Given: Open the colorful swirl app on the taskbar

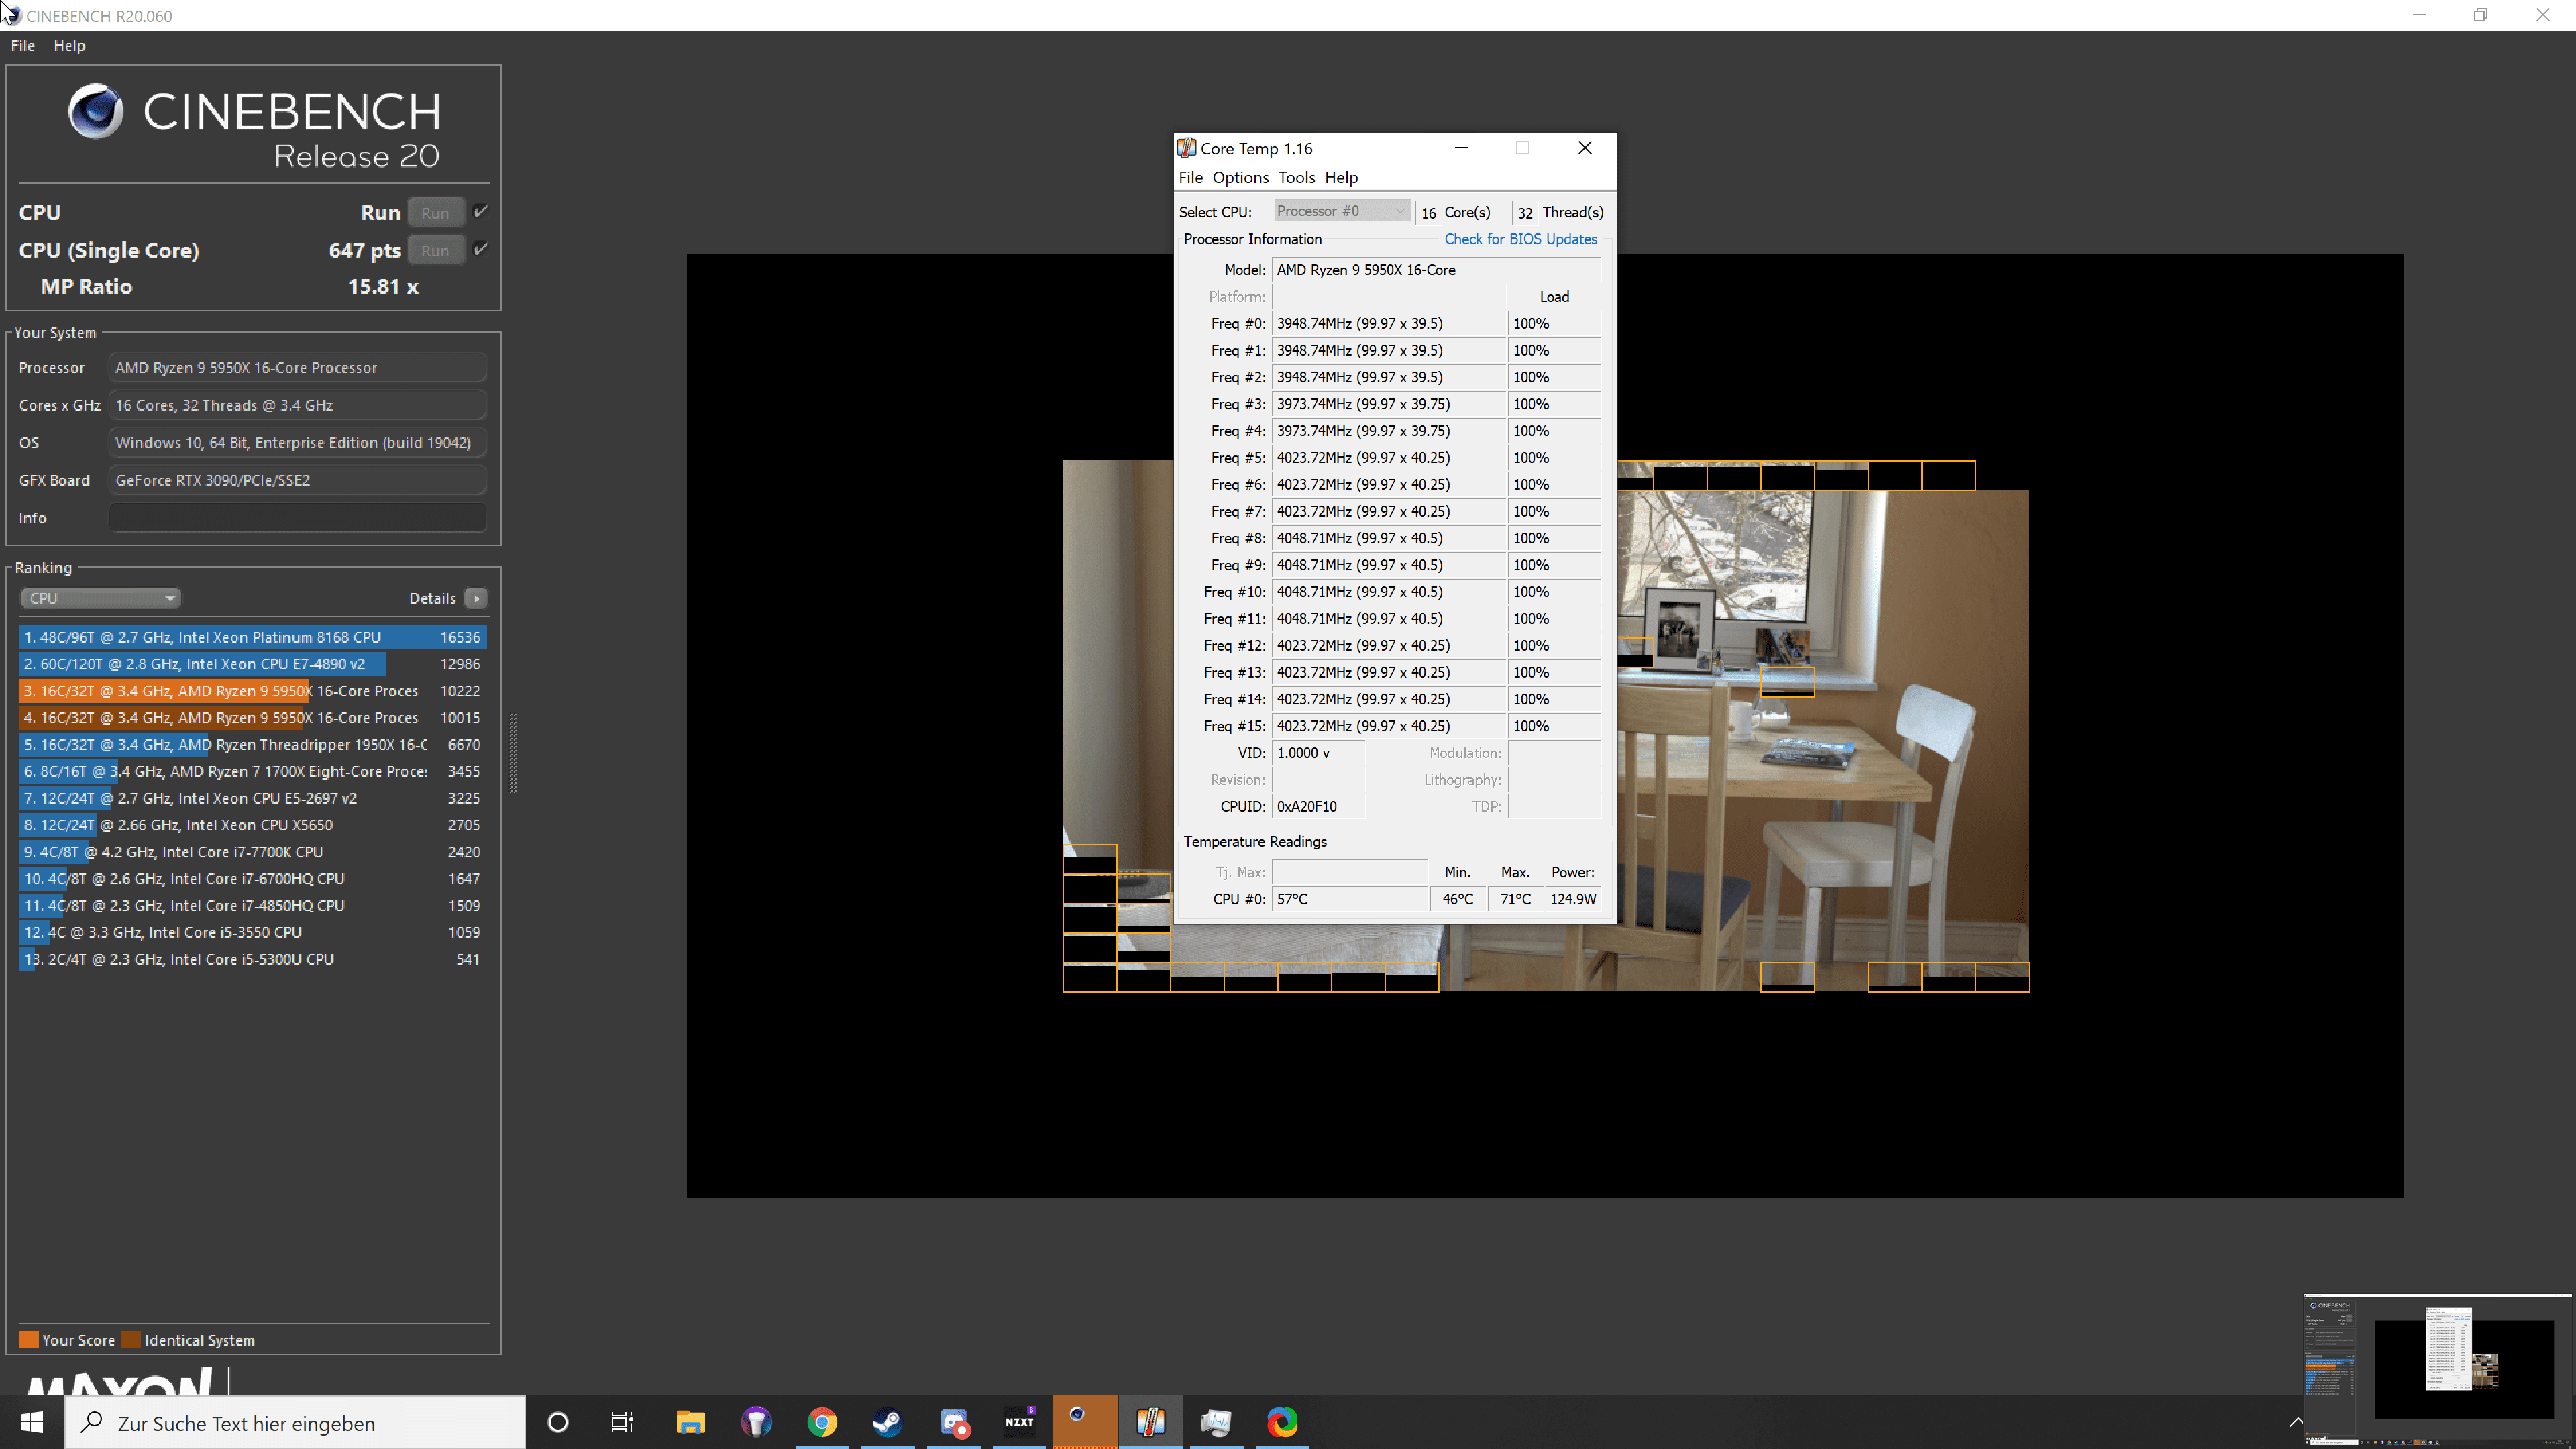Looking at the screenshot, I should pyautogui.click(x=1282, y=1422).
